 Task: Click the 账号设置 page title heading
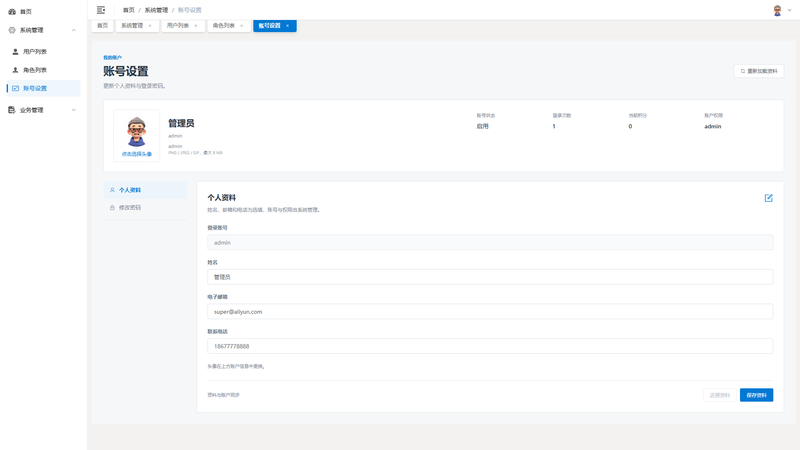pos(126,71)
